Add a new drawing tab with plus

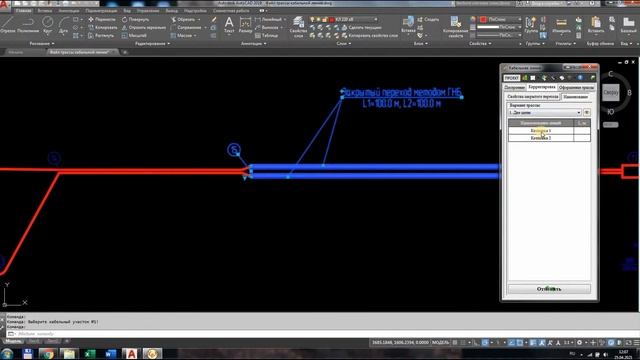click(x=125, y=52)
